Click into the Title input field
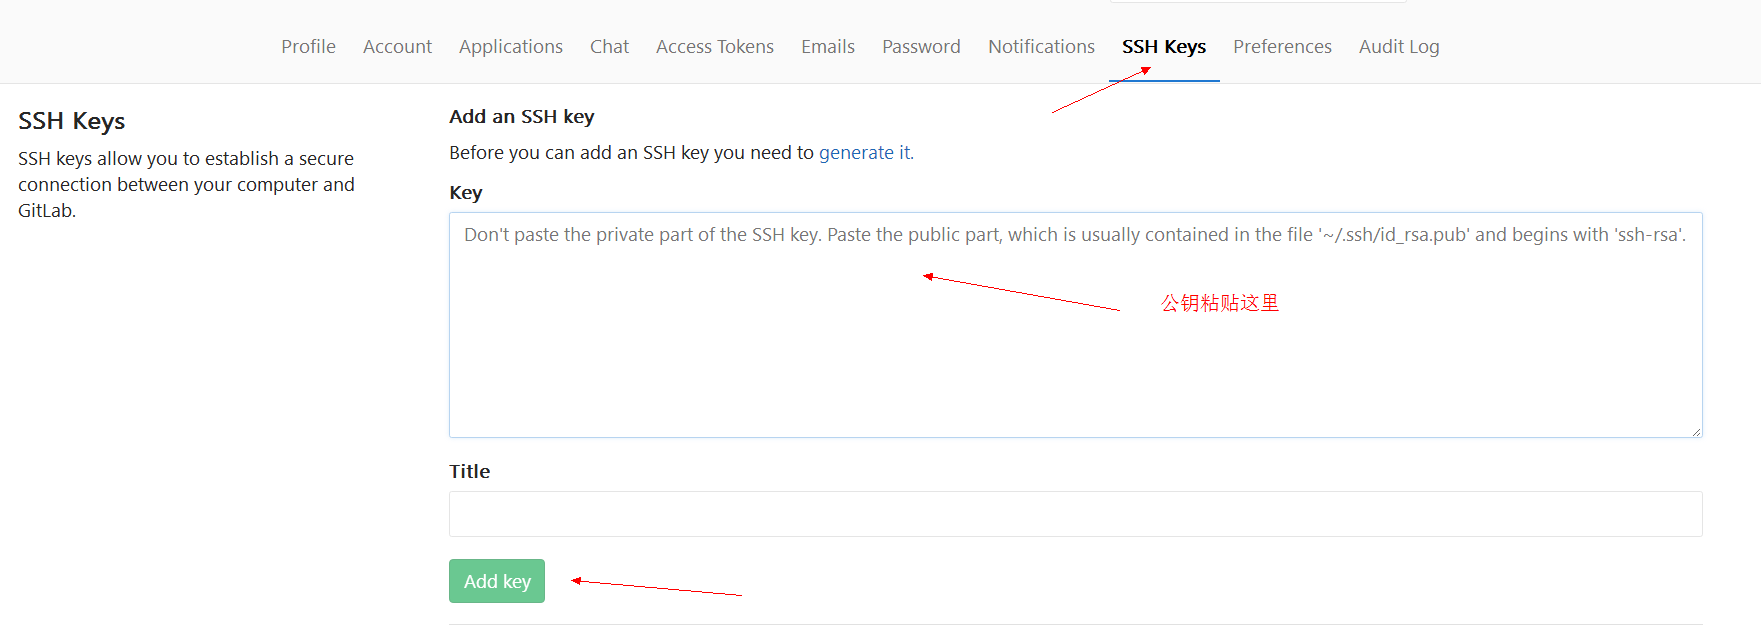The height and width of the screenshot is (639, 1761). tap(1075, 514)
